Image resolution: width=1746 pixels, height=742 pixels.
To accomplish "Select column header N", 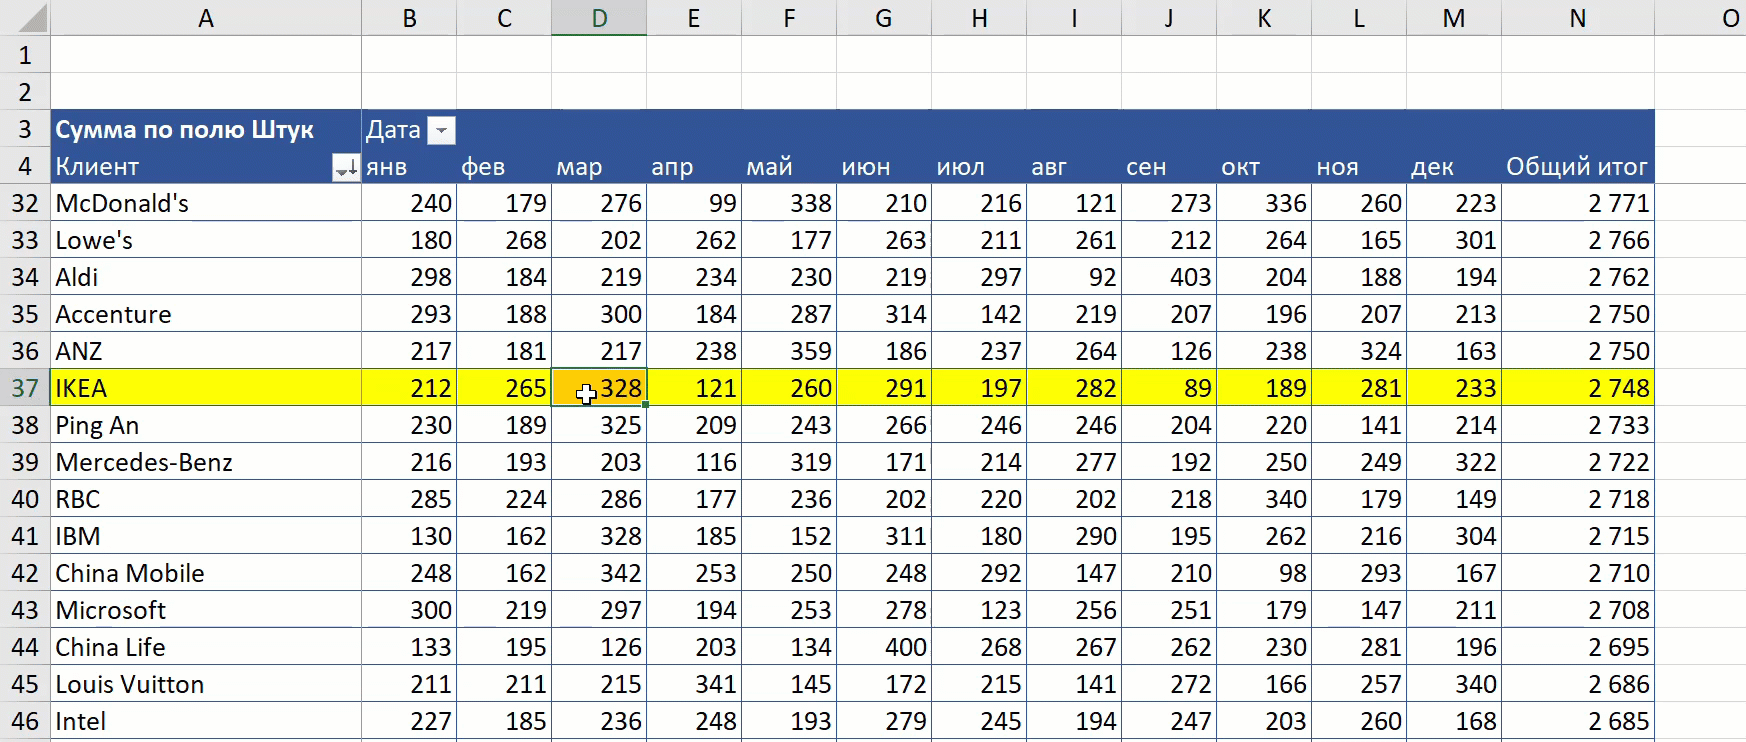I will coord(1577,18).
